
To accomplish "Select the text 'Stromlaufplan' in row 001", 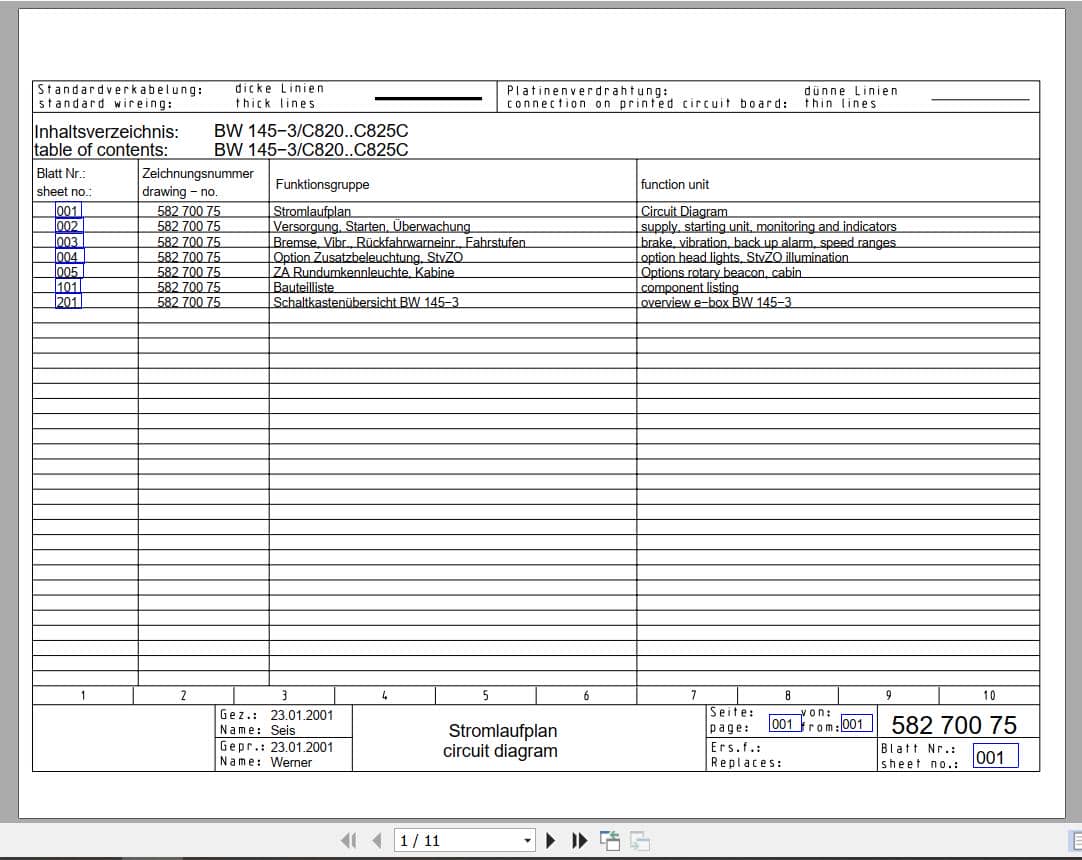I will [312, 211].
